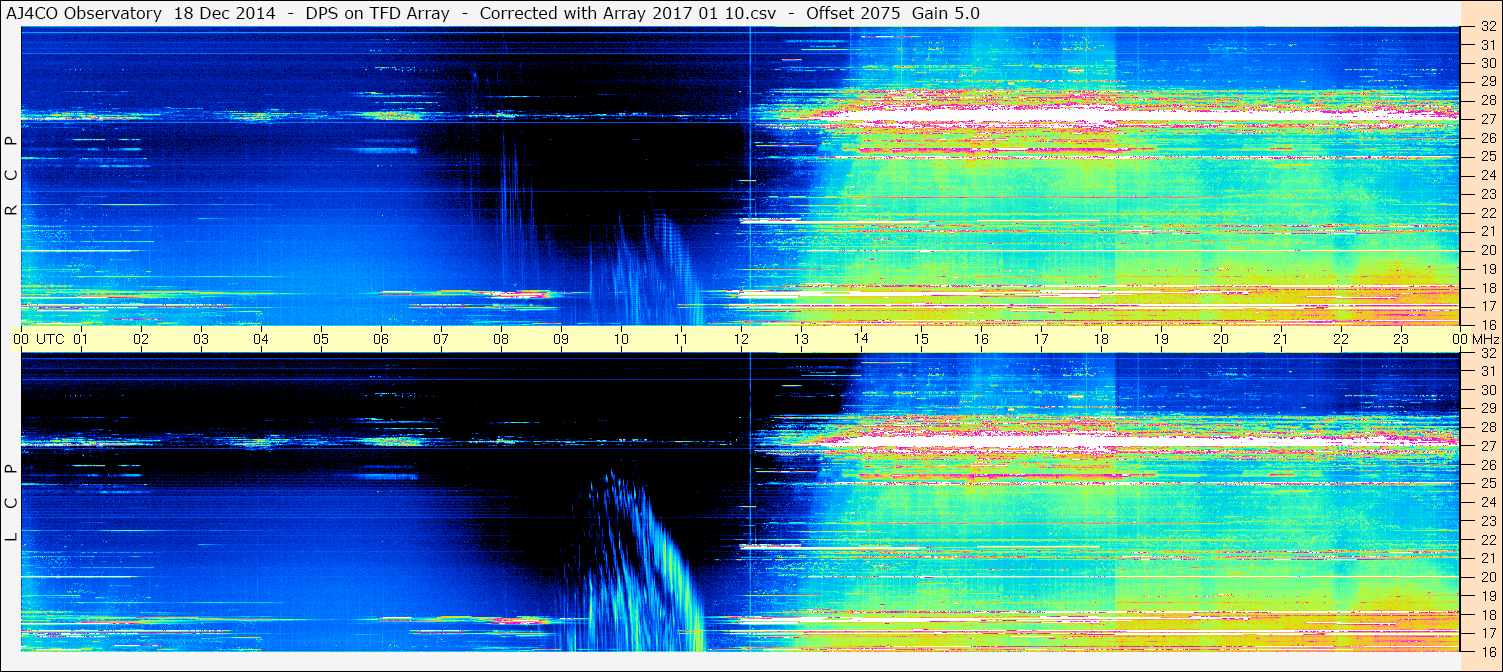Image resolution: width=1503 pixels, height=672 pixels.
Task: Click the 08 hour mark on UTC axis
Action: click(501, 339)
